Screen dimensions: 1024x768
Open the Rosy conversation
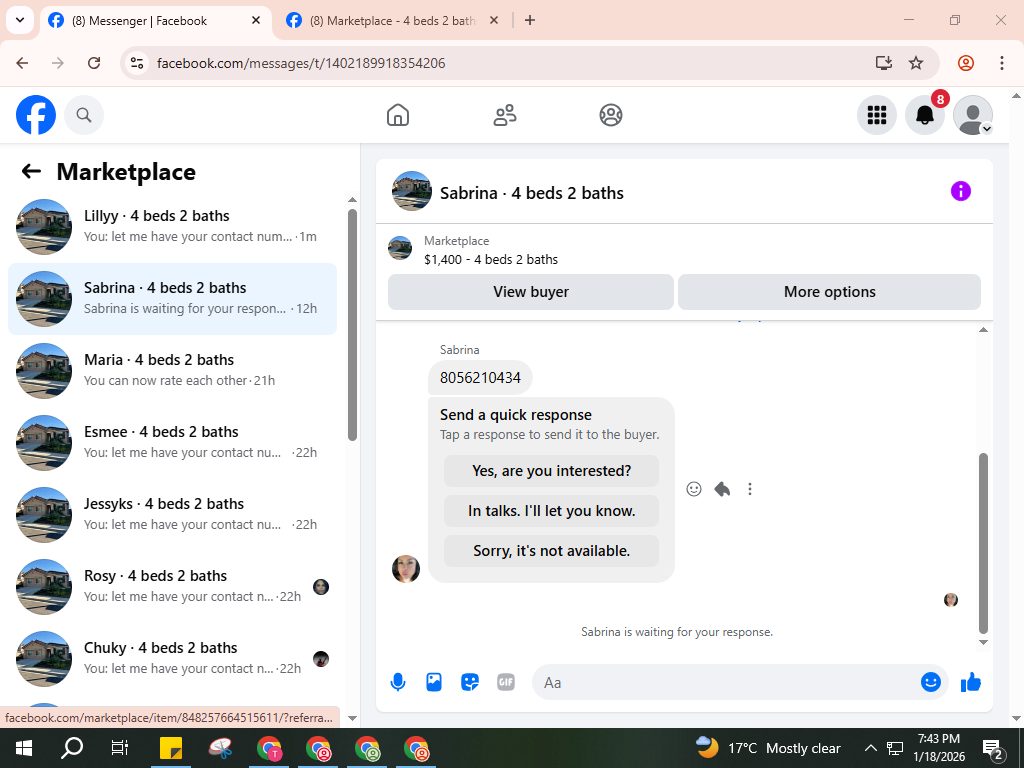172,586
